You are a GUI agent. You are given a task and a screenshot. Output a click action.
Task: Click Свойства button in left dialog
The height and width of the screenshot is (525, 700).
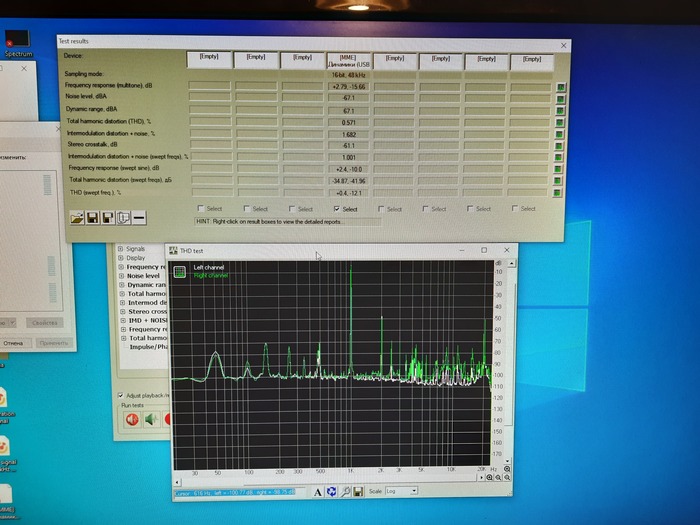[45, 323]
